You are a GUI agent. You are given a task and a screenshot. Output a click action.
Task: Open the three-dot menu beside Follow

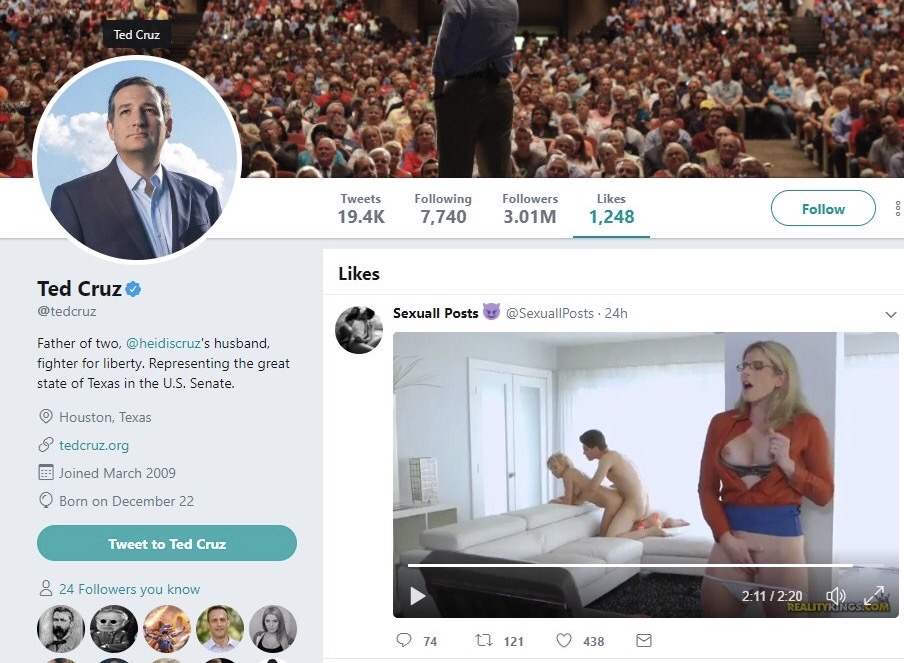click(898, 209)
